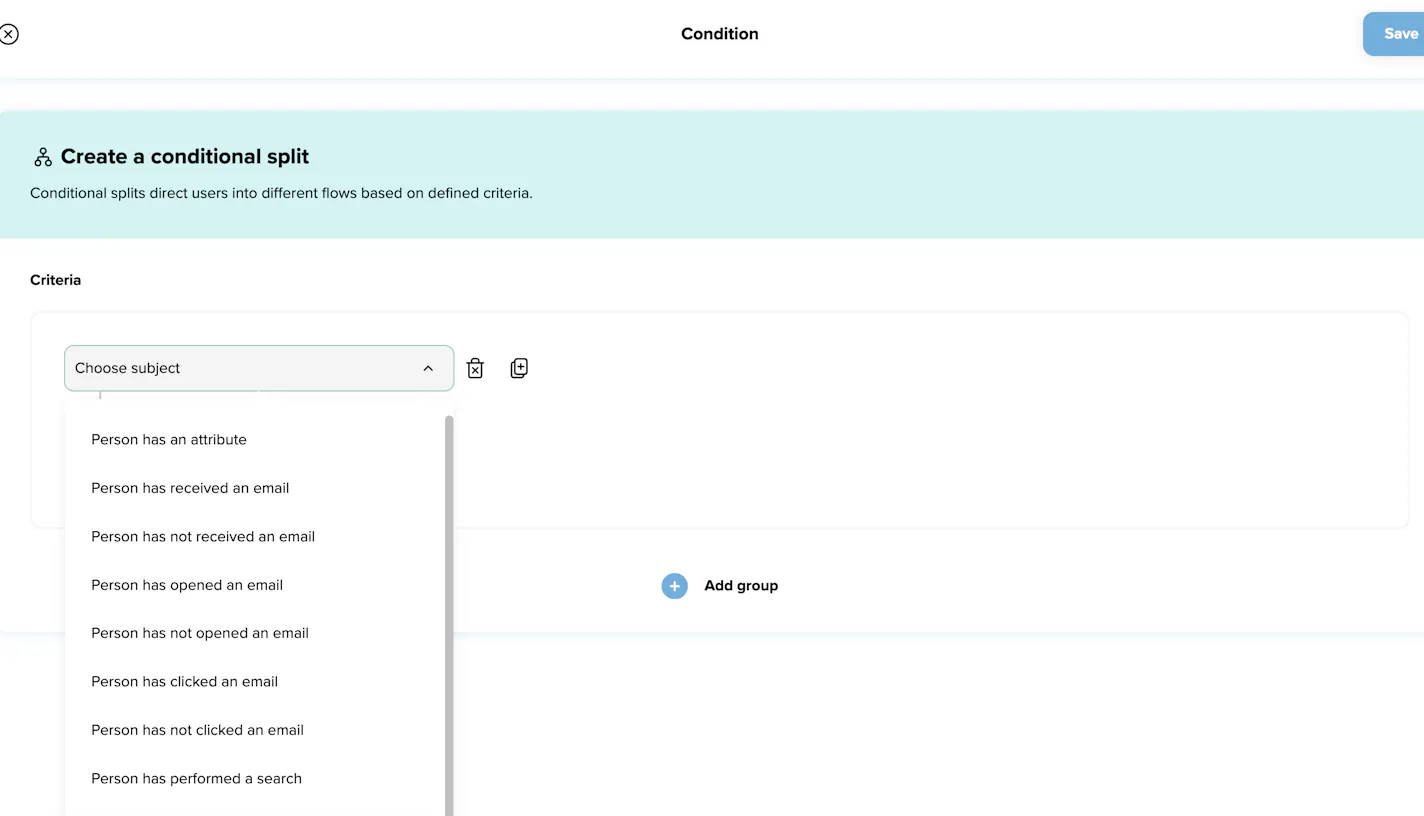Click Person has not received an email

pos(203,537)
